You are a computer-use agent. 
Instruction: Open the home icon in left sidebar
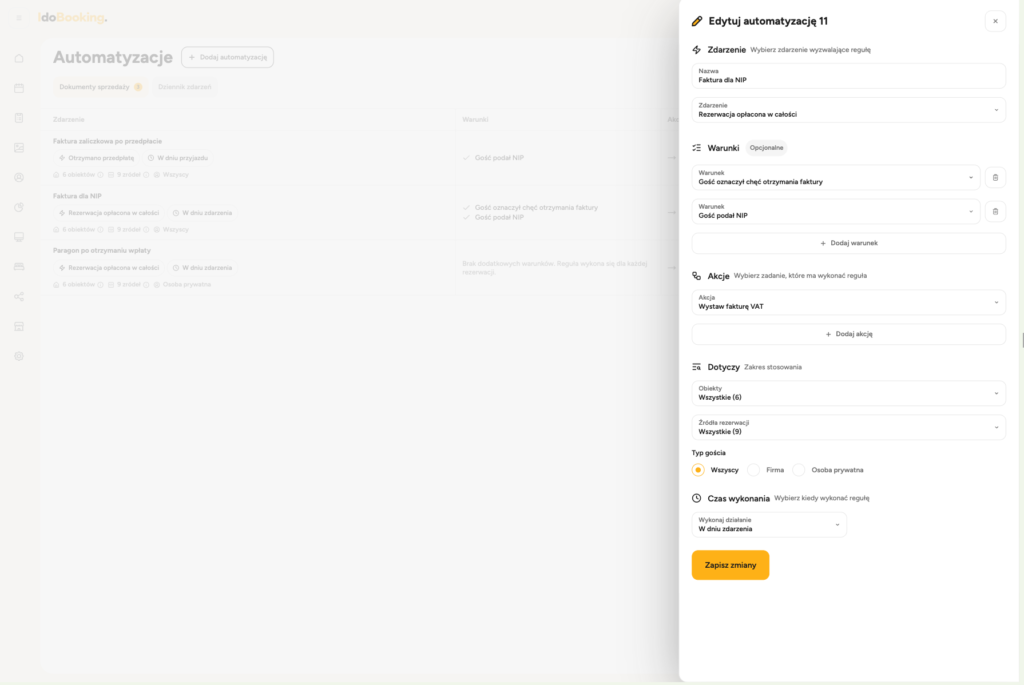[x=19, y=58]
